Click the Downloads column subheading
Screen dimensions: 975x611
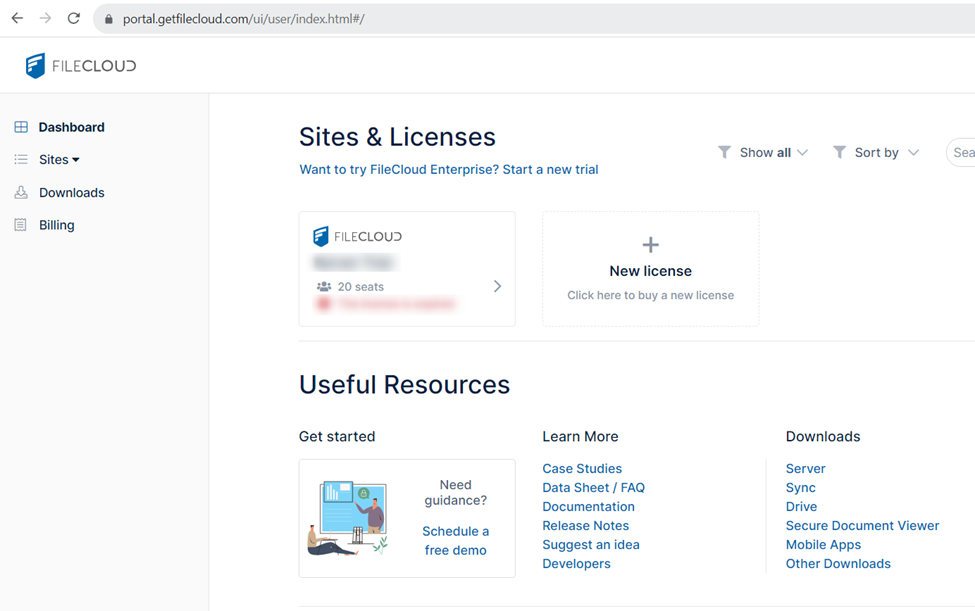coord(823,436)
